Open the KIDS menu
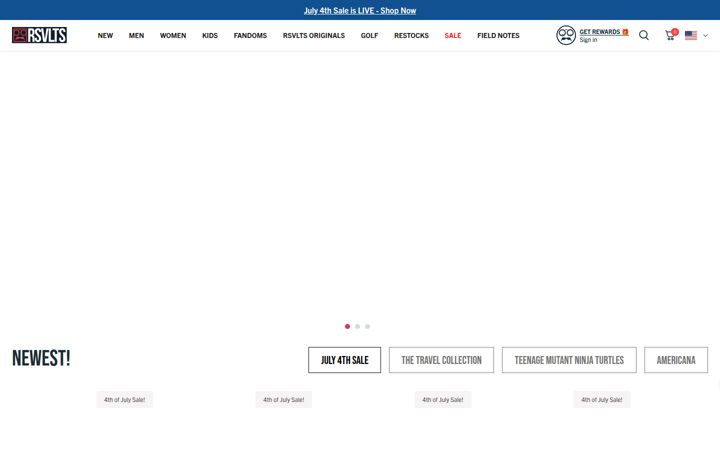The width and height of the screenshot is (720, 450). (210, 35)
